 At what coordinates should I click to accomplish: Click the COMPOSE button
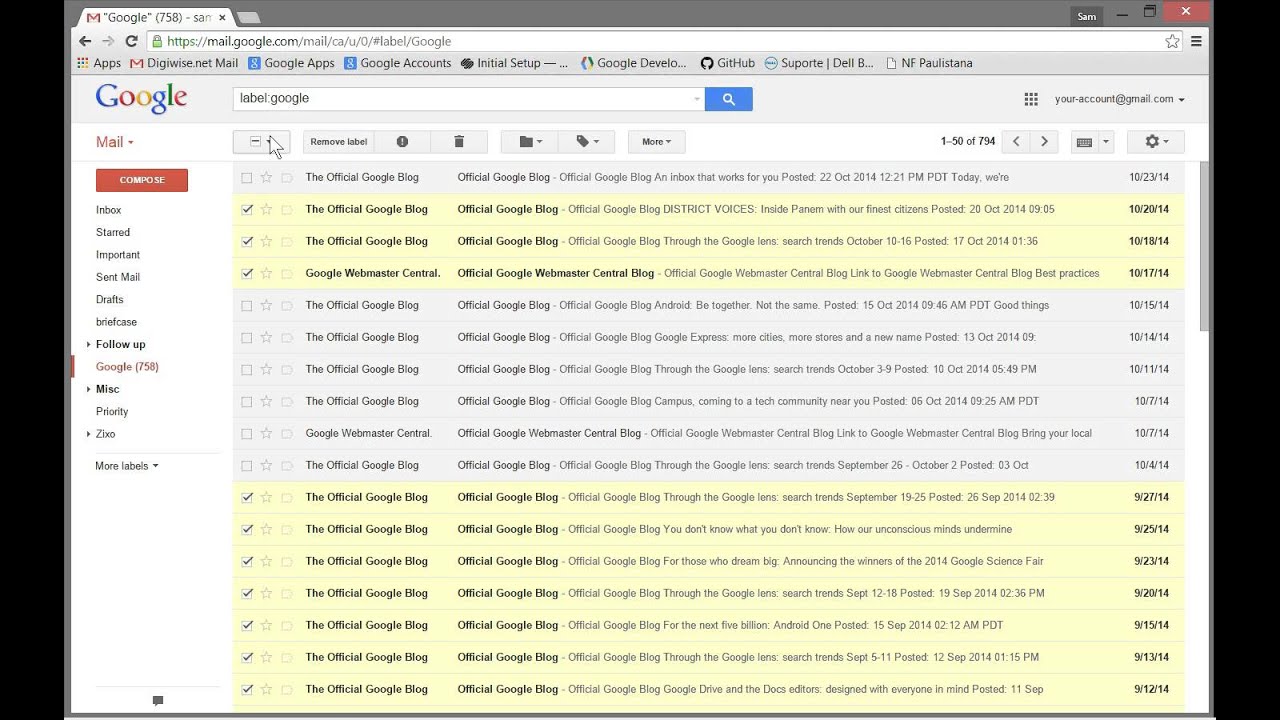click(142, 180)
